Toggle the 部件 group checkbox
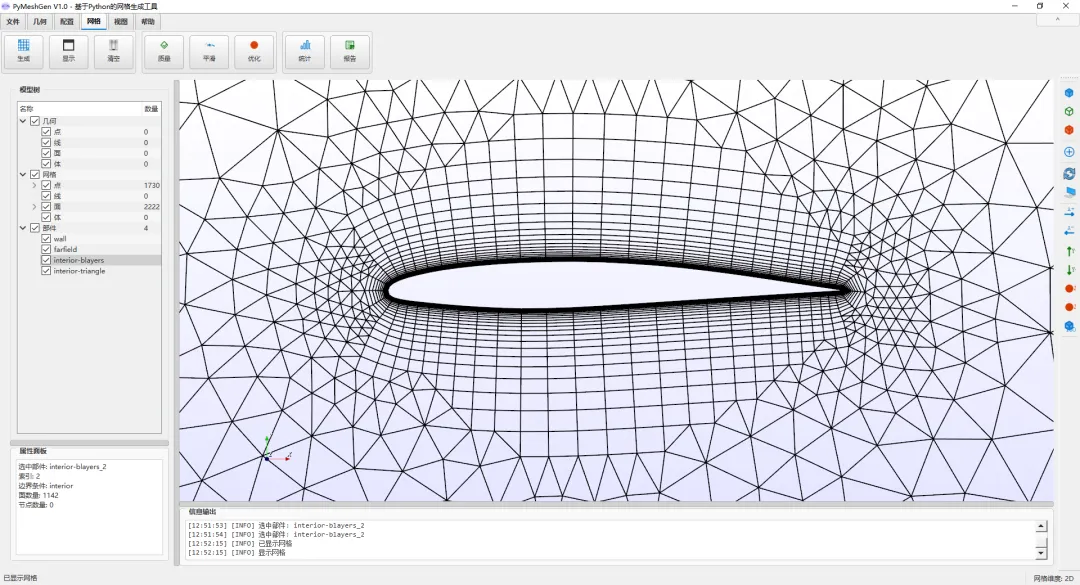The image size is (1080, 585). (35, 228)
